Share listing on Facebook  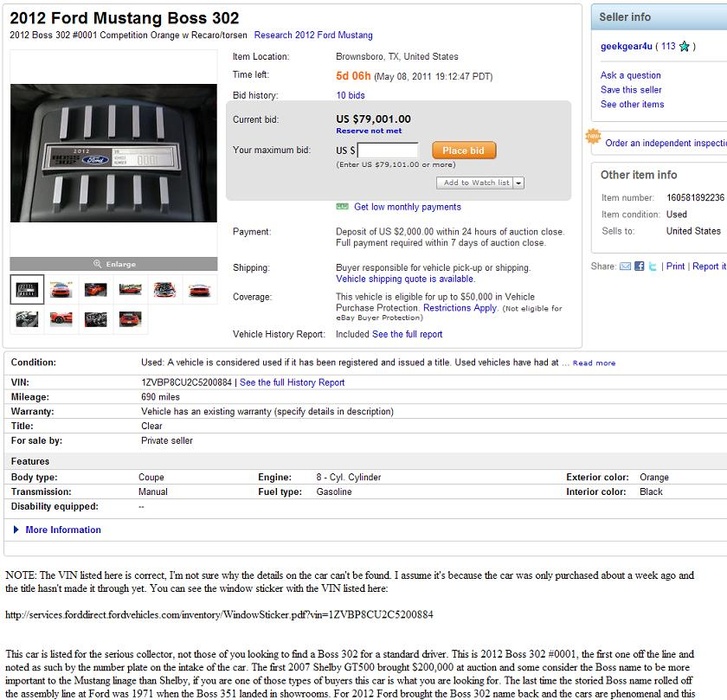pos(639,267)
